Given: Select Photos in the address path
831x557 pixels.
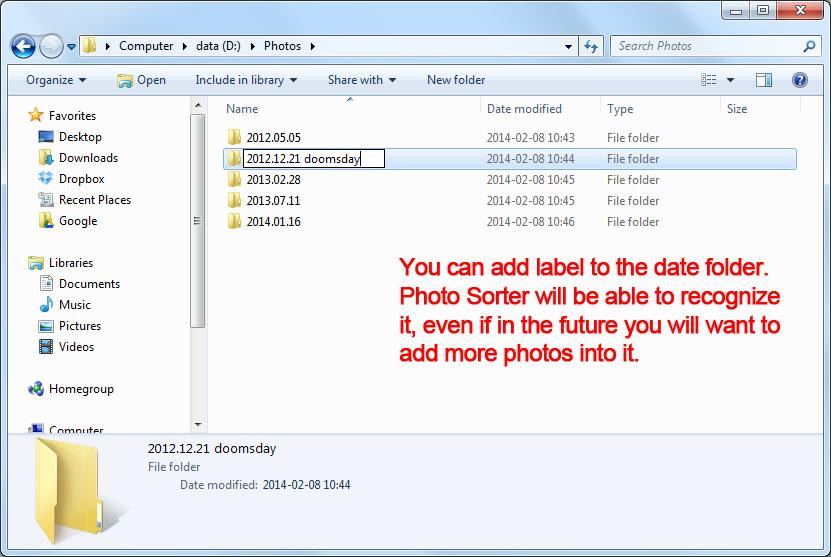Looking at the screenshot, I should (282, 46).
